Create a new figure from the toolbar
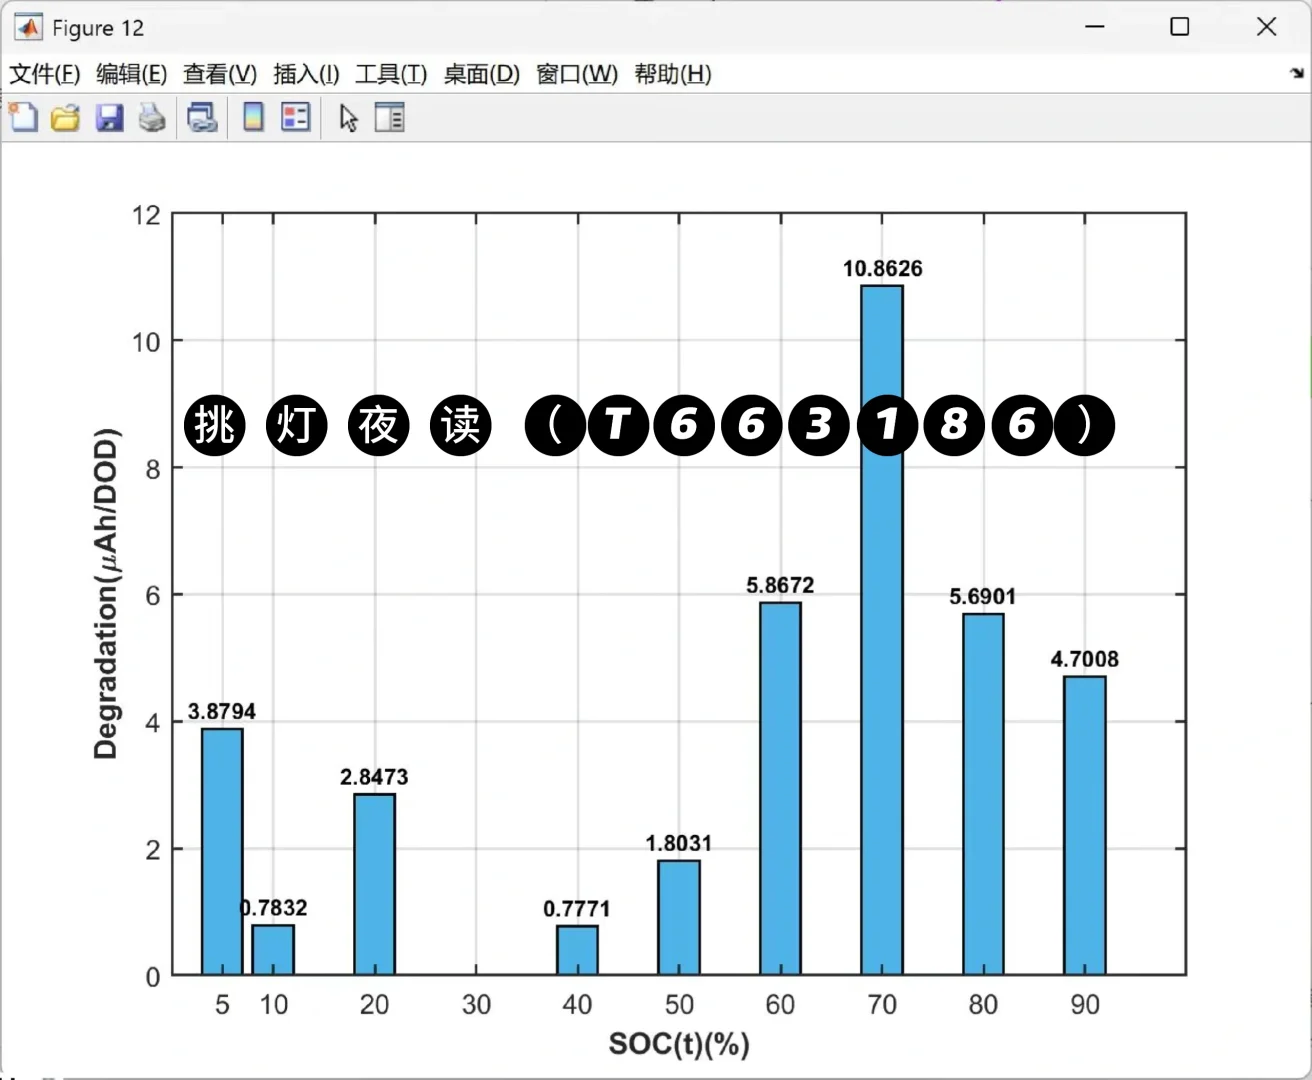 tap(23, 118)
